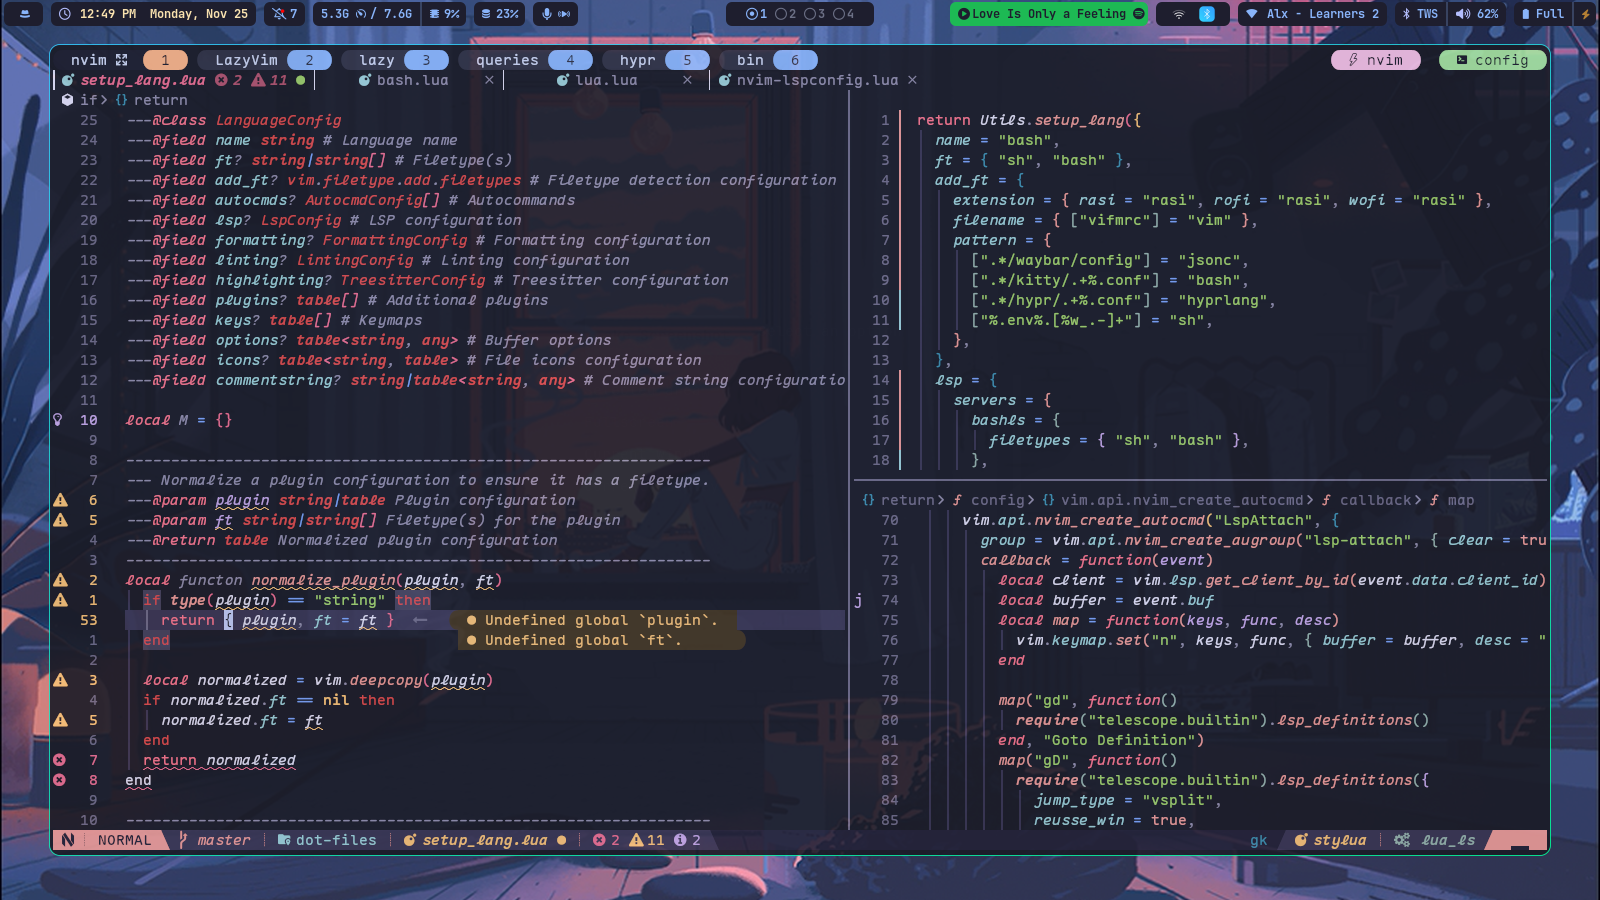The image size is (1600, 900).
Task: Click the error sign beside the final 'end'
Action: 60,780
